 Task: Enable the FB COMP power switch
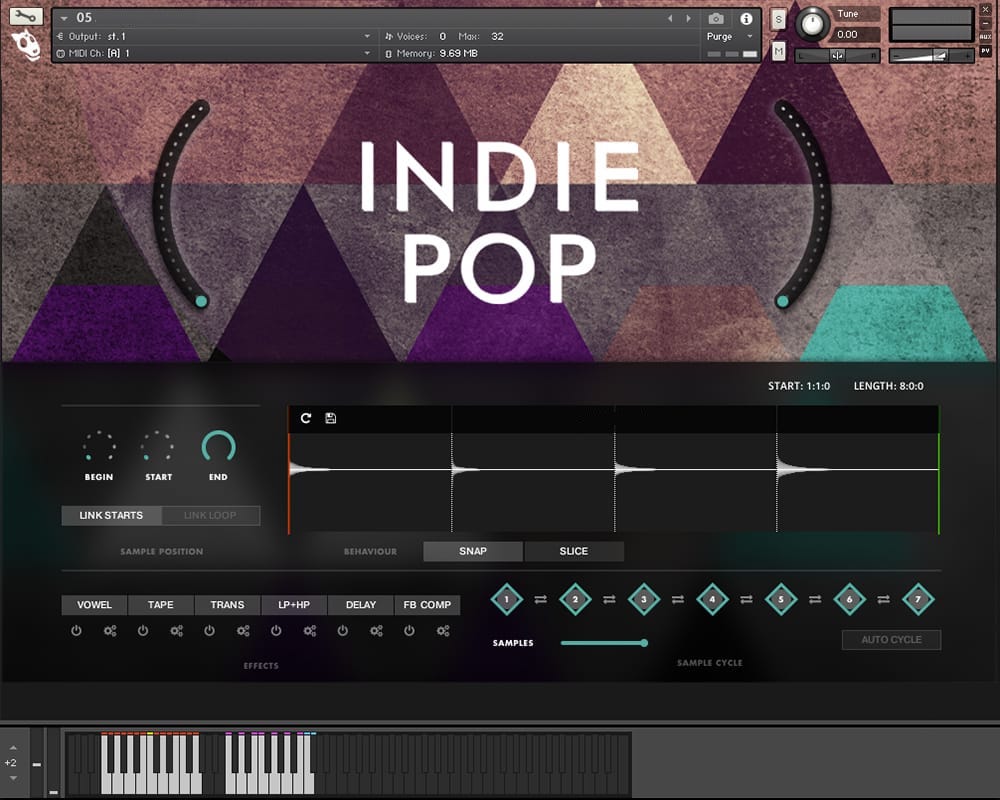[409, 631]
